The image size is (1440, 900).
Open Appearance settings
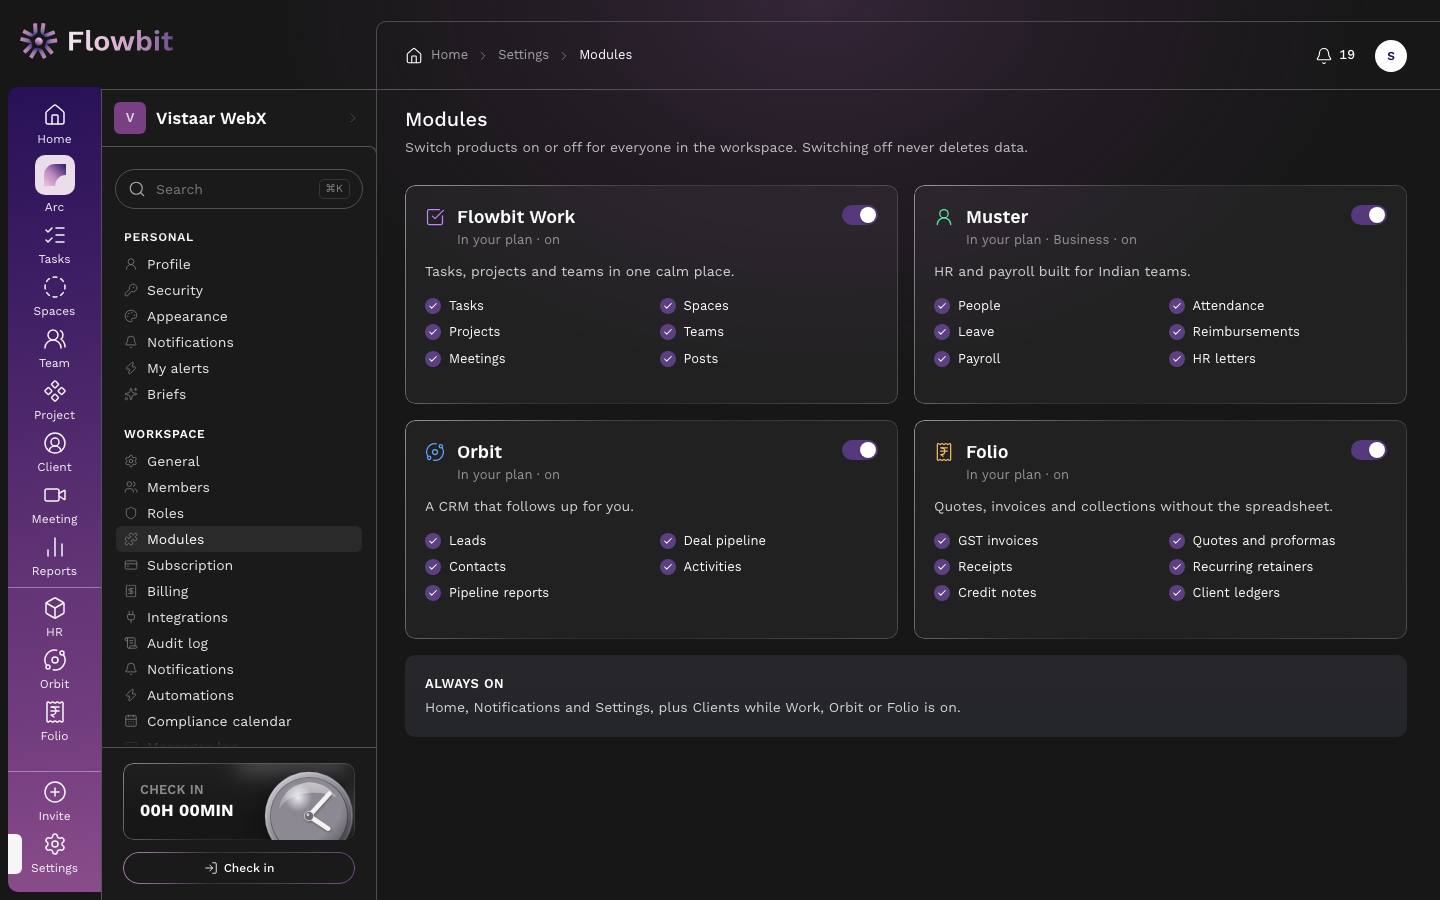click(x=239, y=316)
